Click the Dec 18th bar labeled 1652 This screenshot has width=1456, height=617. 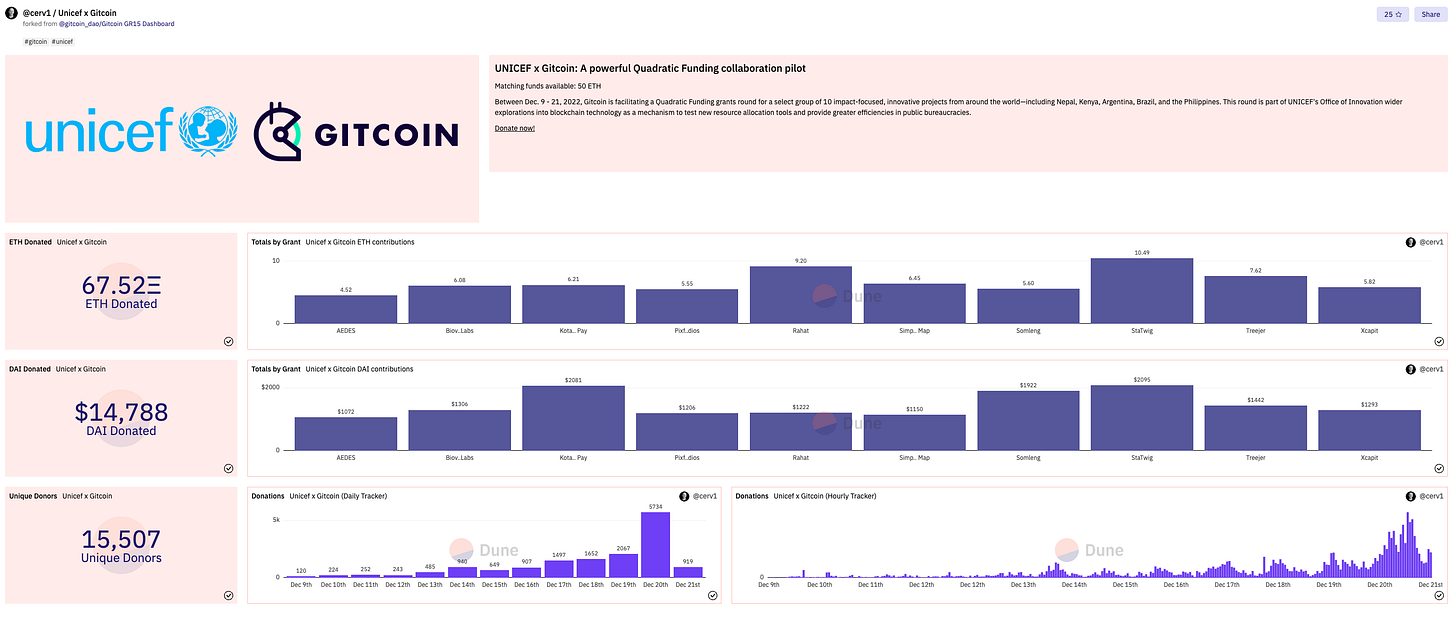[x=591, y=568]
